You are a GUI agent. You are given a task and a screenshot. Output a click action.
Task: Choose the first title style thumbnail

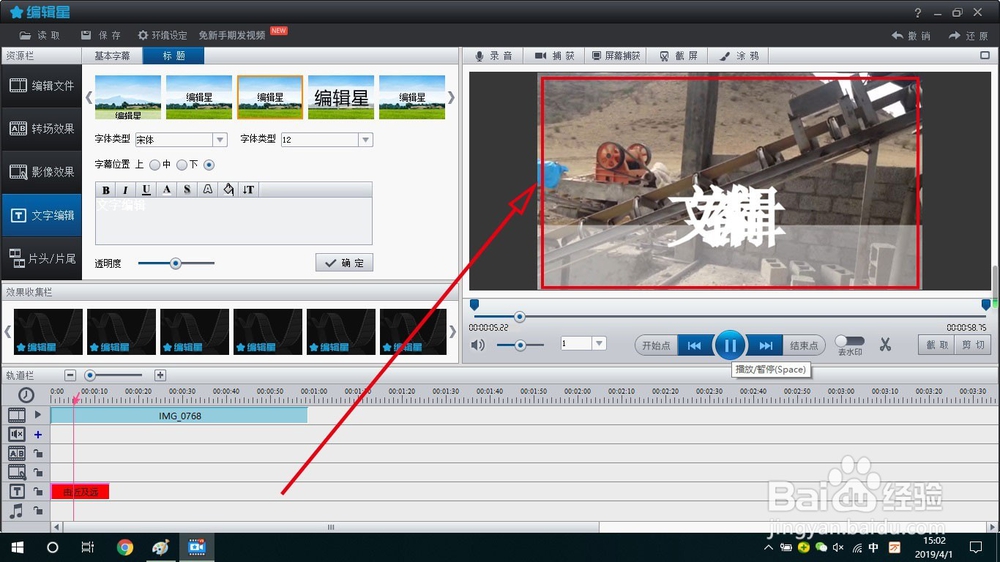tap(128, 97)
